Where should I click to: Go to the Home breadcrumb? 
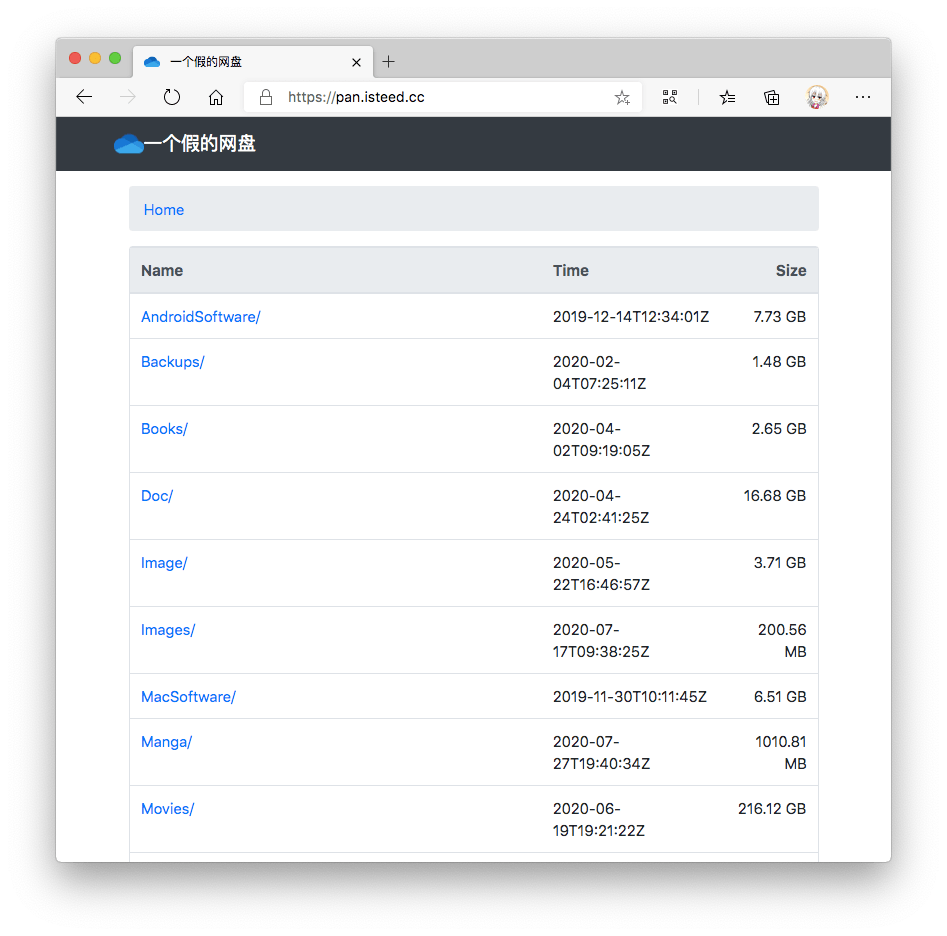[164, 210]
